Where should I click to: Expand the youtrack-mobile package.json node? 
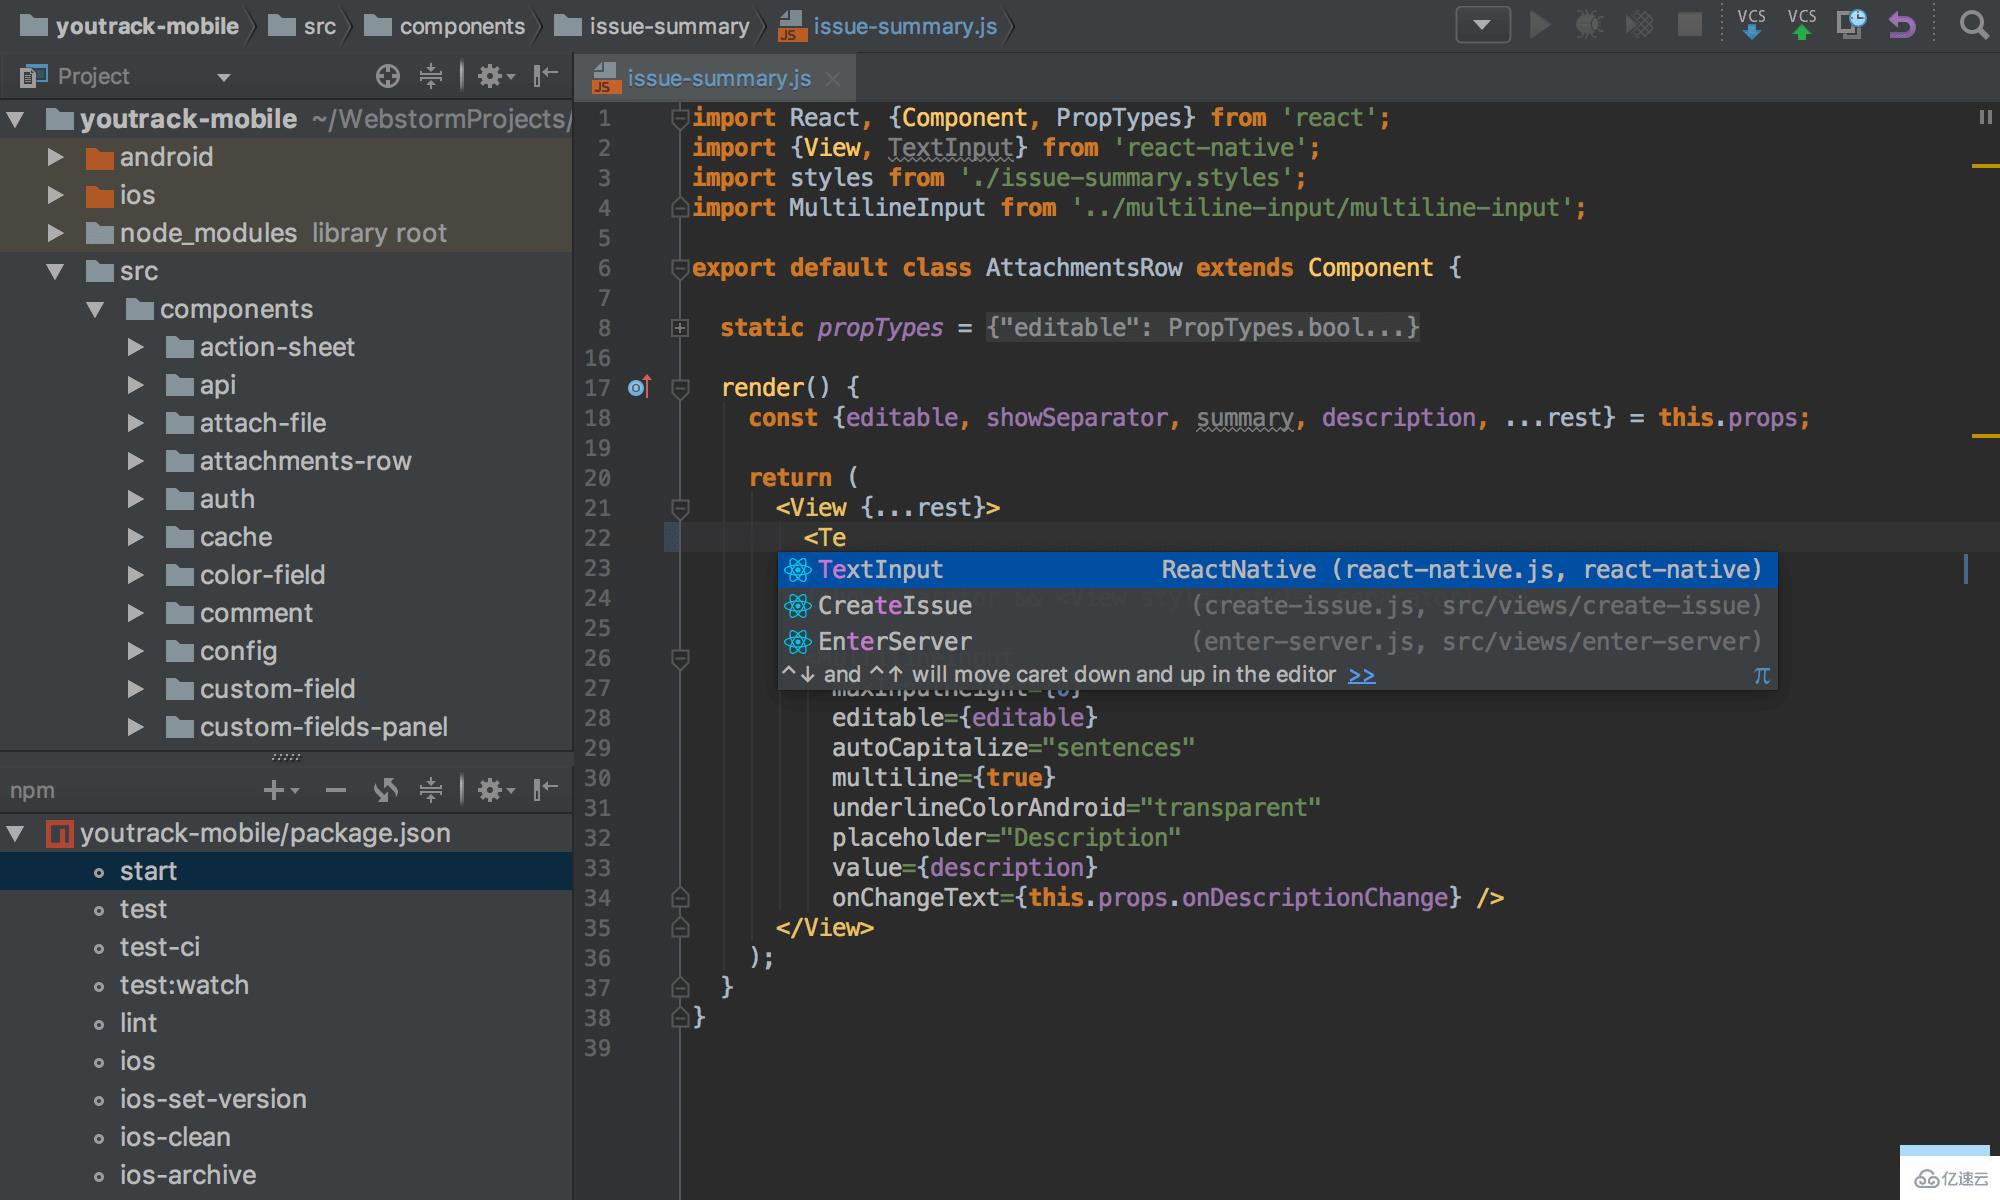(17, 831)
